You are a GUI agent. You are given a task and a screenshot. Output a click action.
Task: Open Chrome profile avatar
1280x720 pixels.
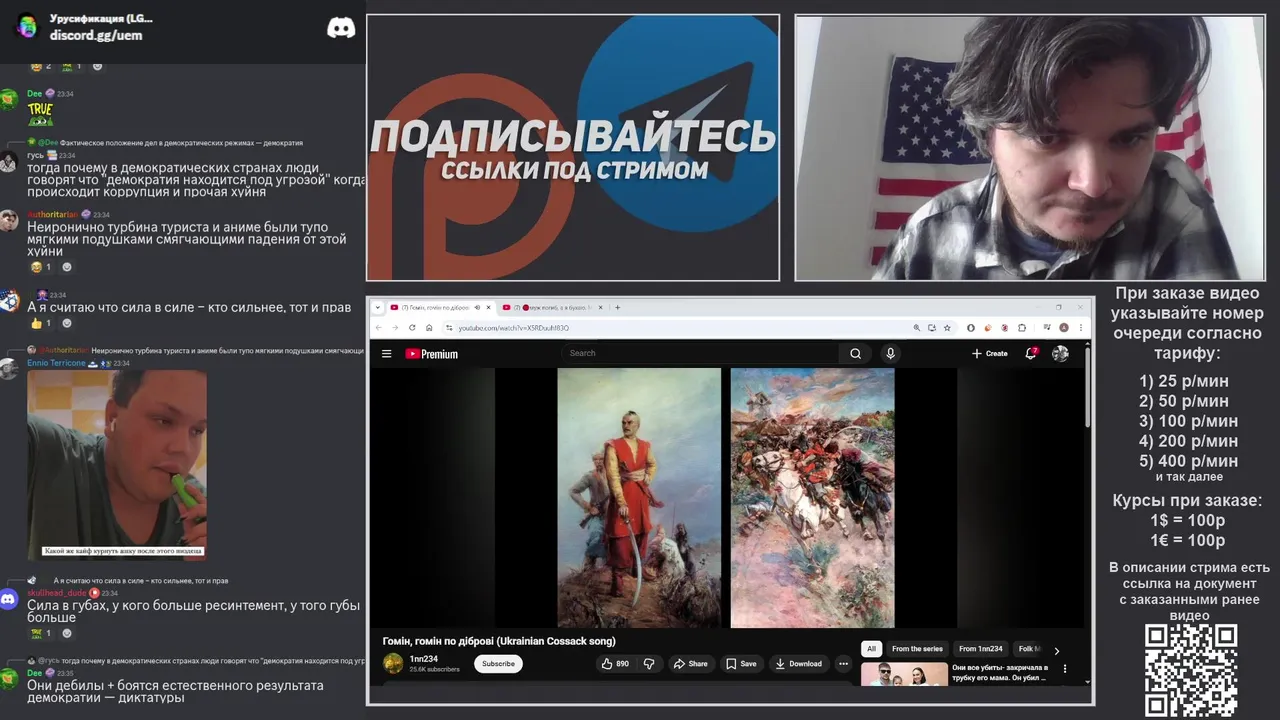(x=1064, y=327)
